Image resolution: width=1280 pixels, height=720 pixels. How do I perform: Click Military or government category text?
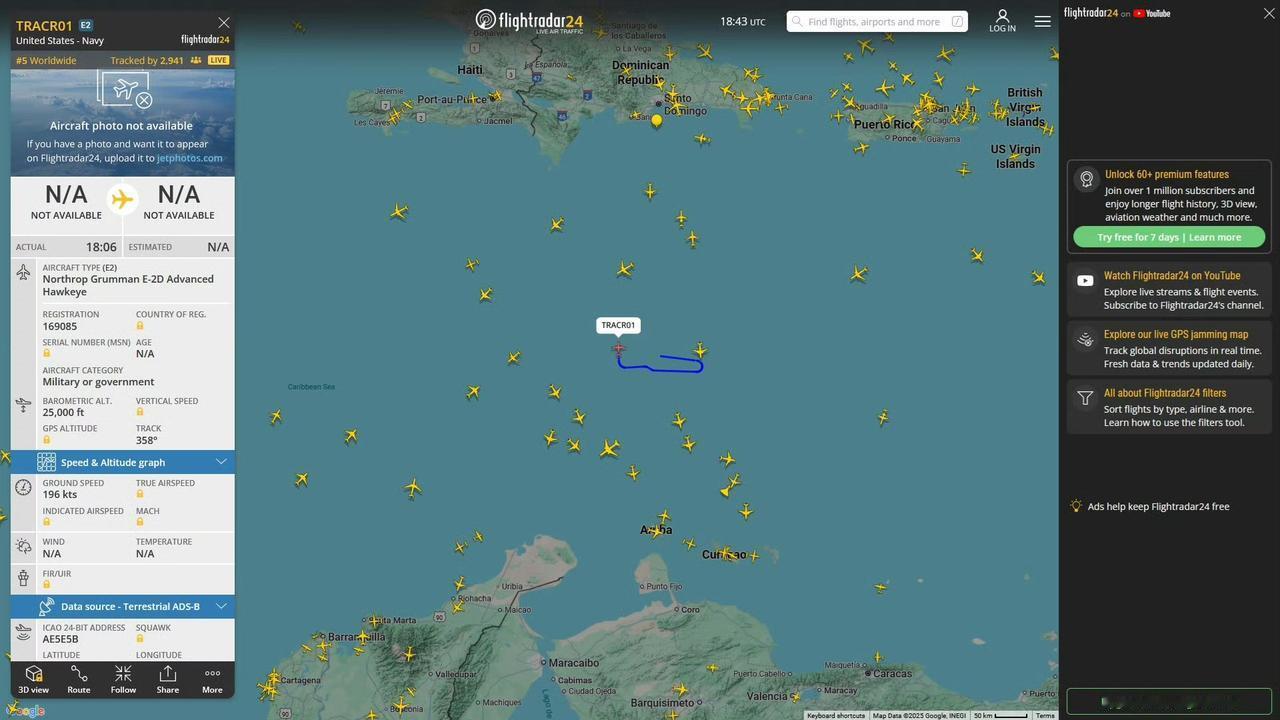[98, 382]
